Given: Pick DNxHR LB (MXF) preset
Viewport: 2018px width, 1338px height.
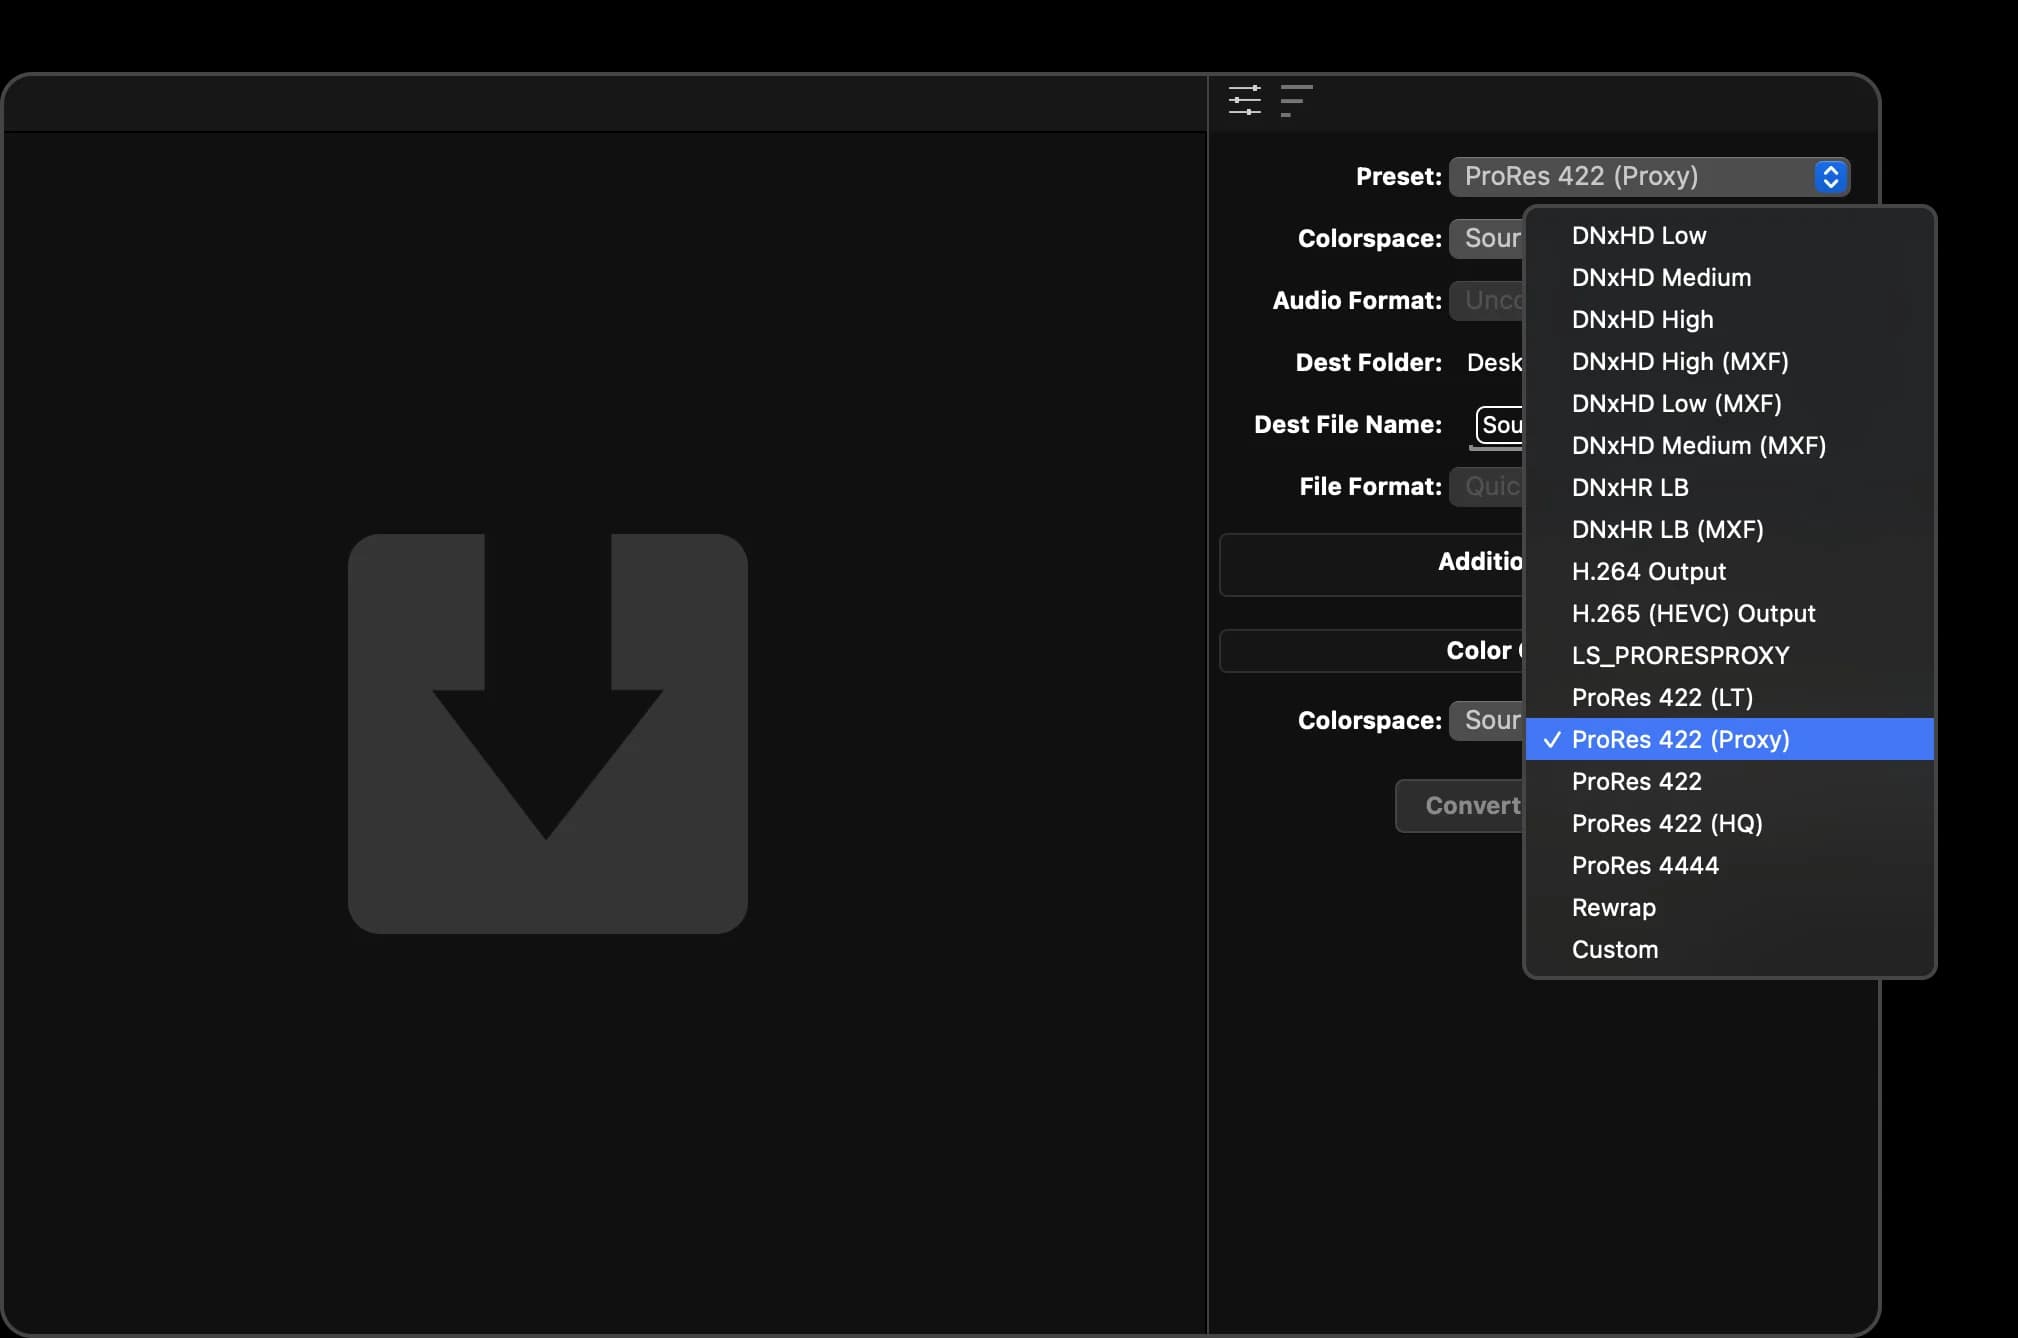Looking at the screenshot, I should pos(1729,529).
